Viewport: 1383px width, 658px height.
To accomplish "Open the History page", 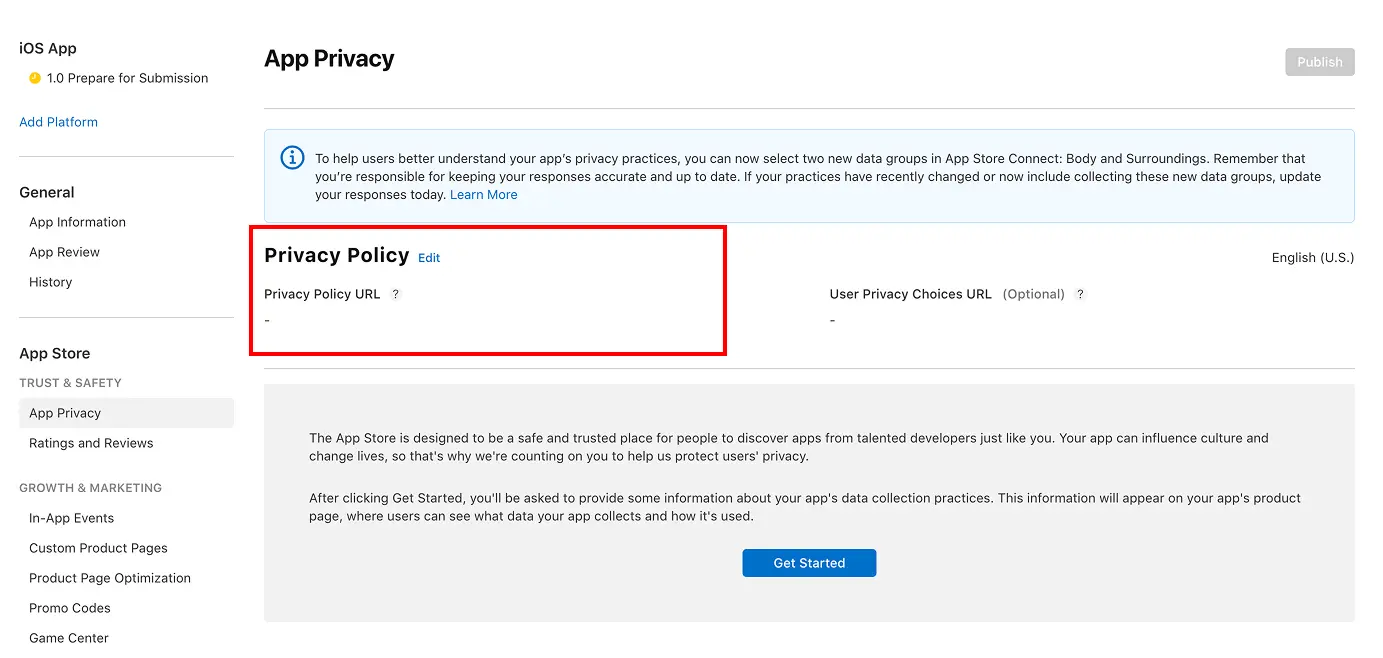I will [x=51, y=282].
